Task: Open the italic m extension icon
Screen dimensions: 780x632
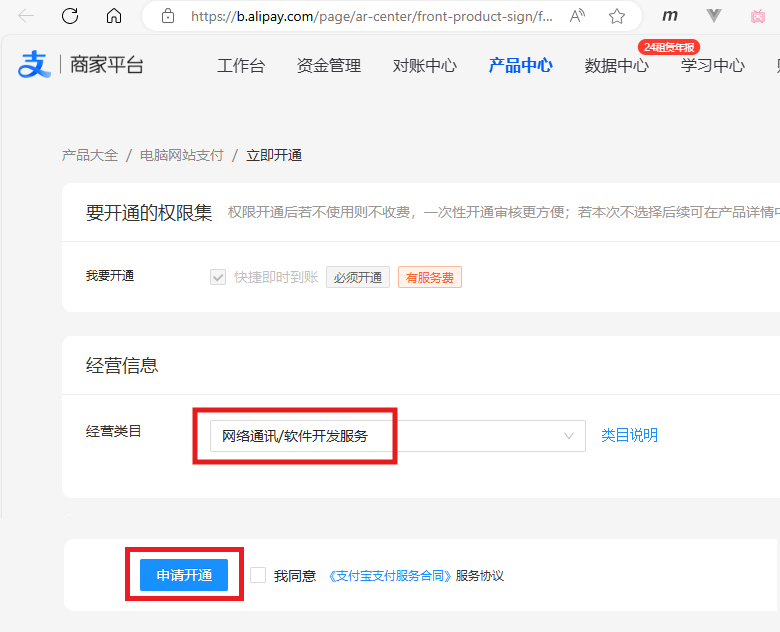Action: pyautogui.click(x=670, y=16)
